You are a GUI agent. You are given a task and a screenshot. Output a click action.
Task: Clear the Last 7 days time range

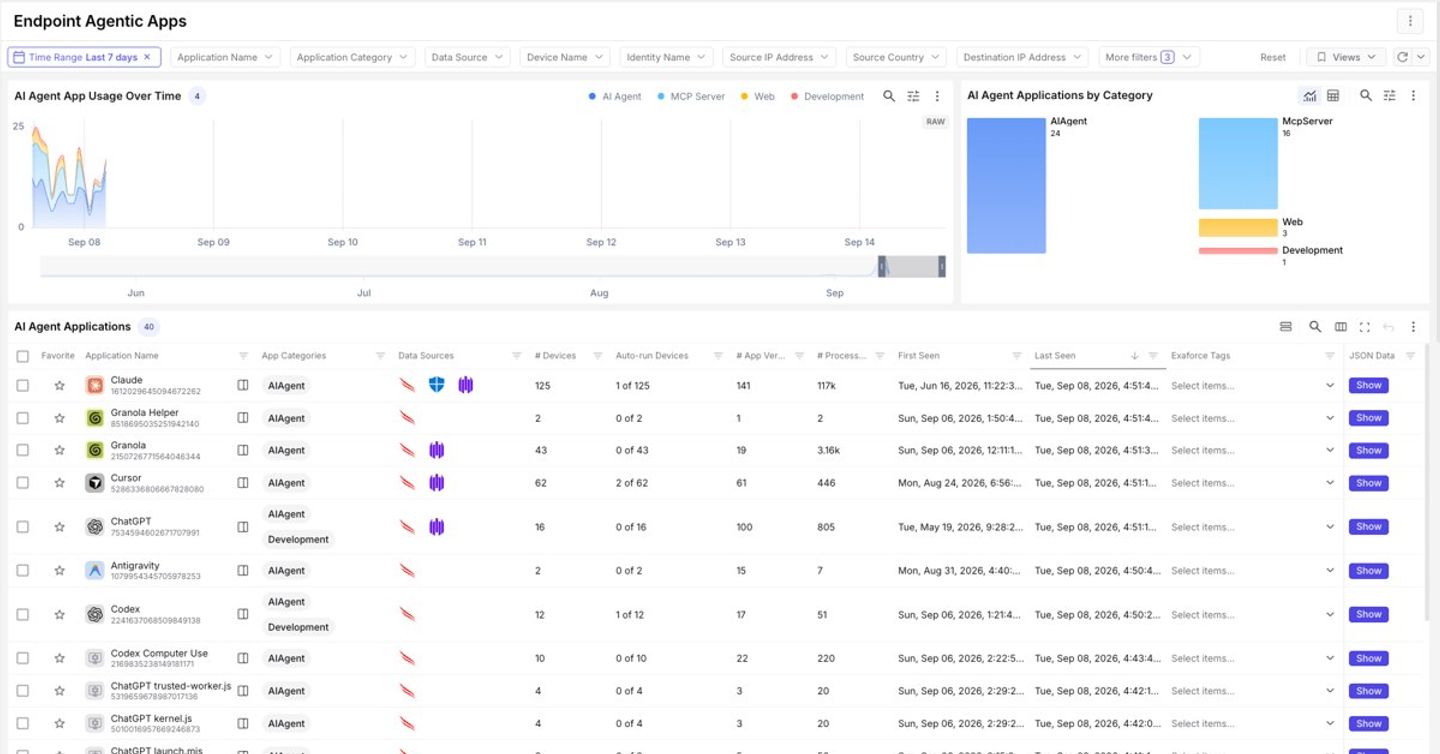coord(147,57)
